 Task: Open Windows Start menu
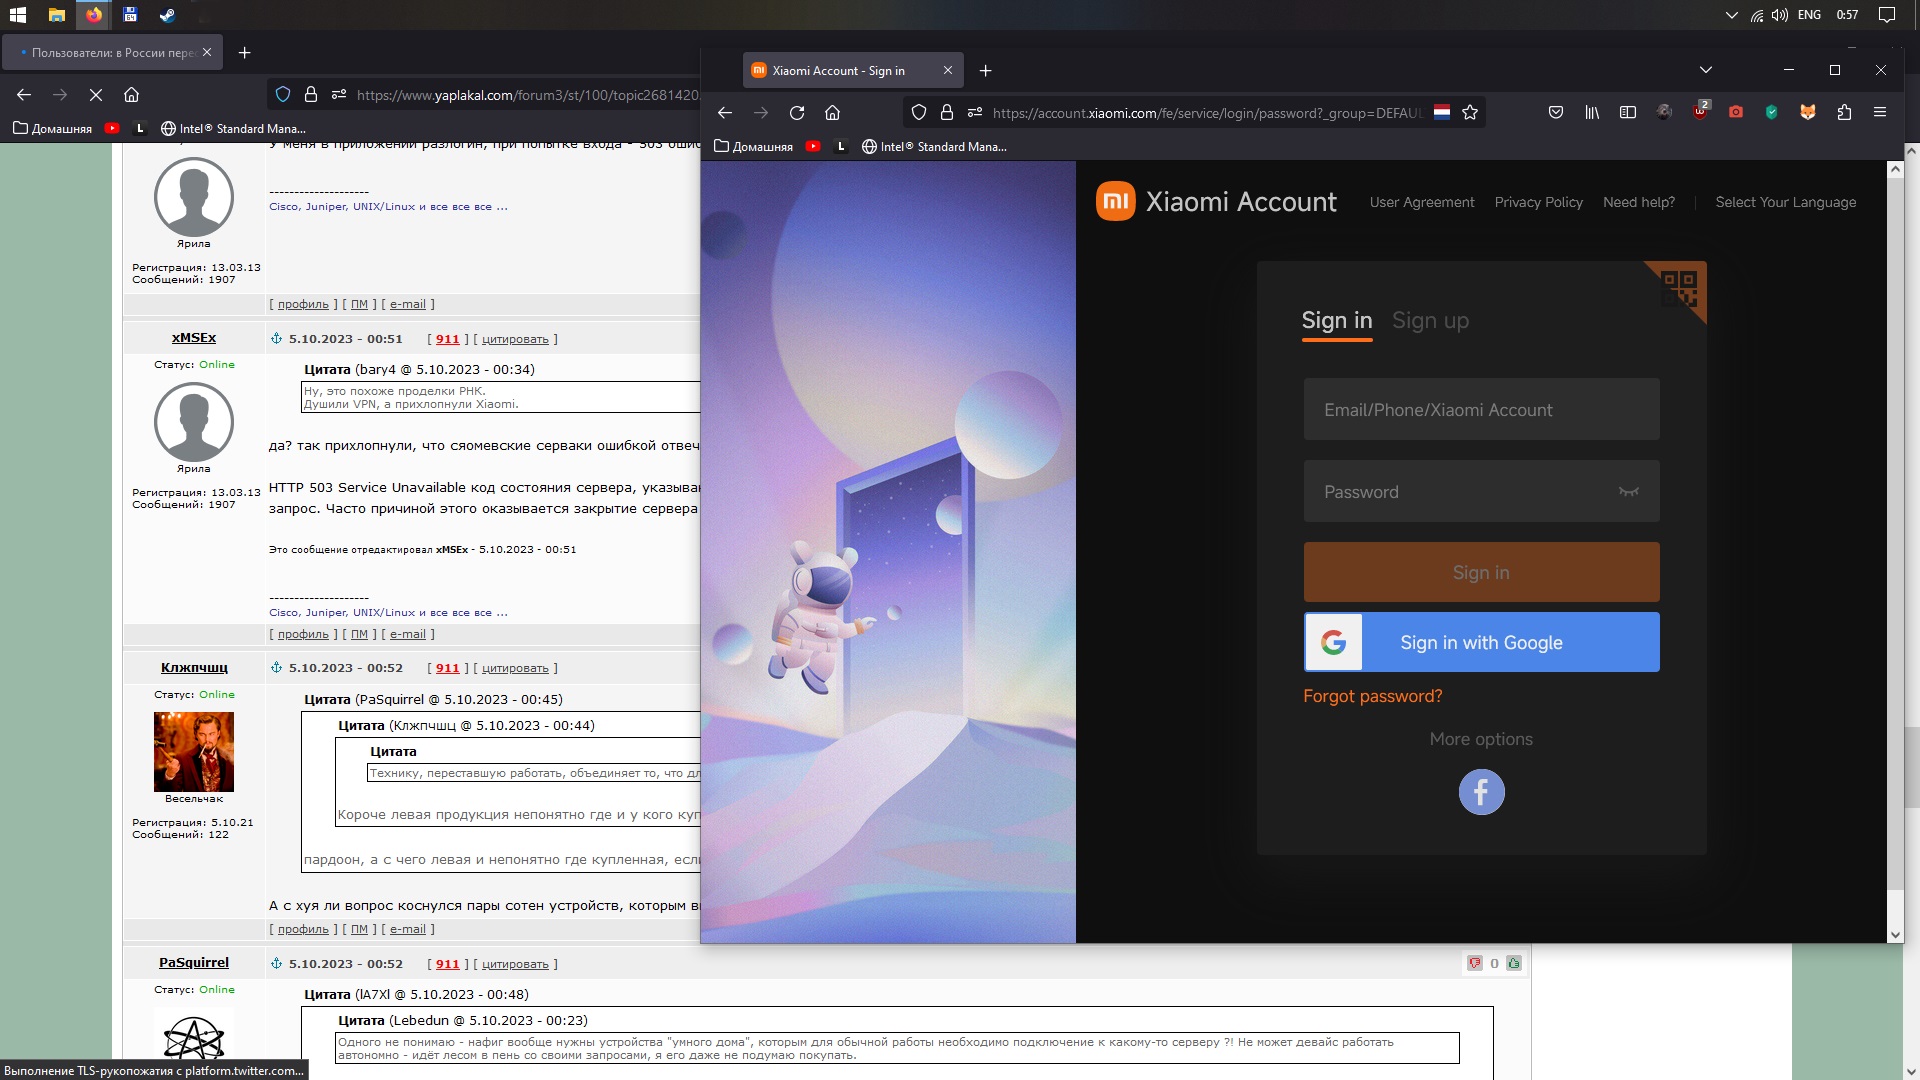18,15
